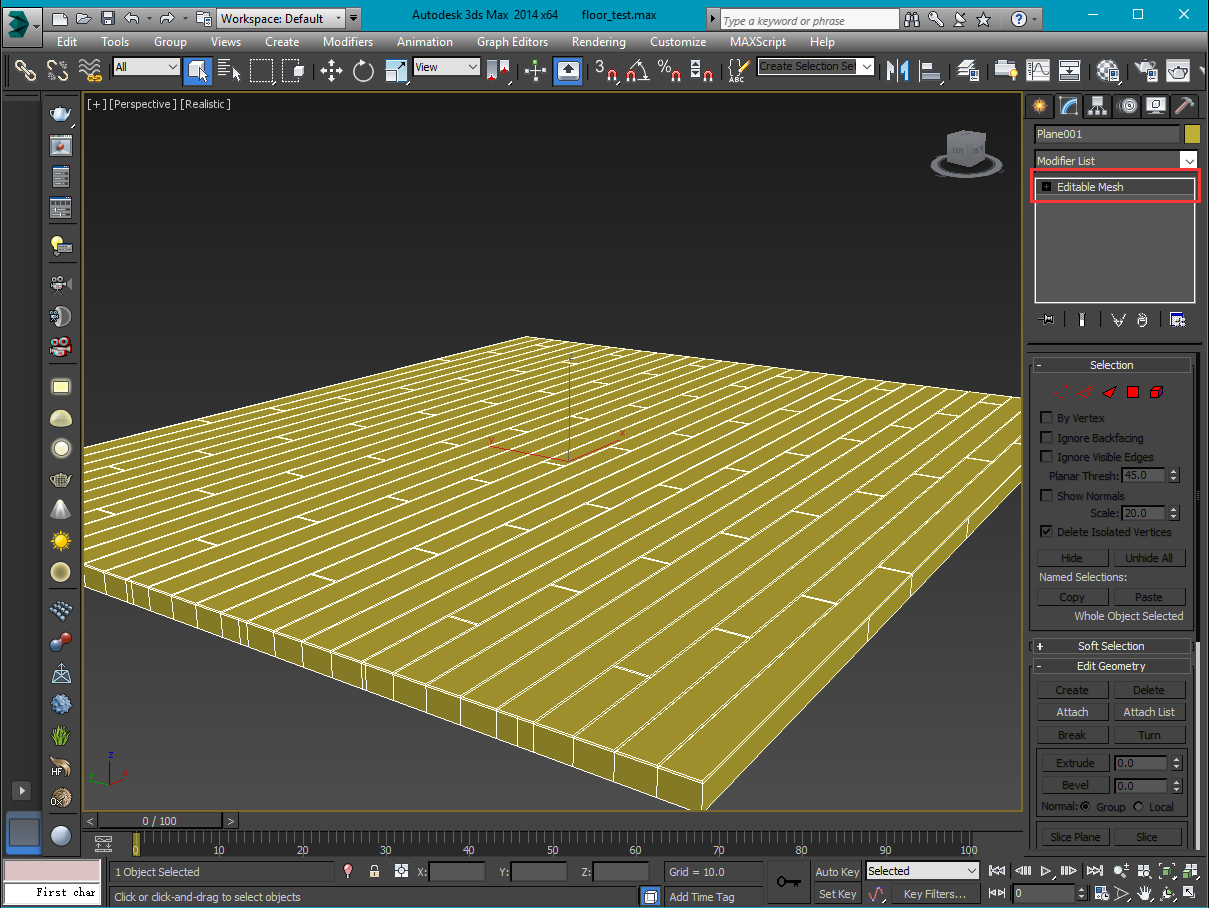Image resolution: width=1209 pixels, height=908 pixels.
Task: Click the Pan View hand icon
Action: (x=1144, y=894)
